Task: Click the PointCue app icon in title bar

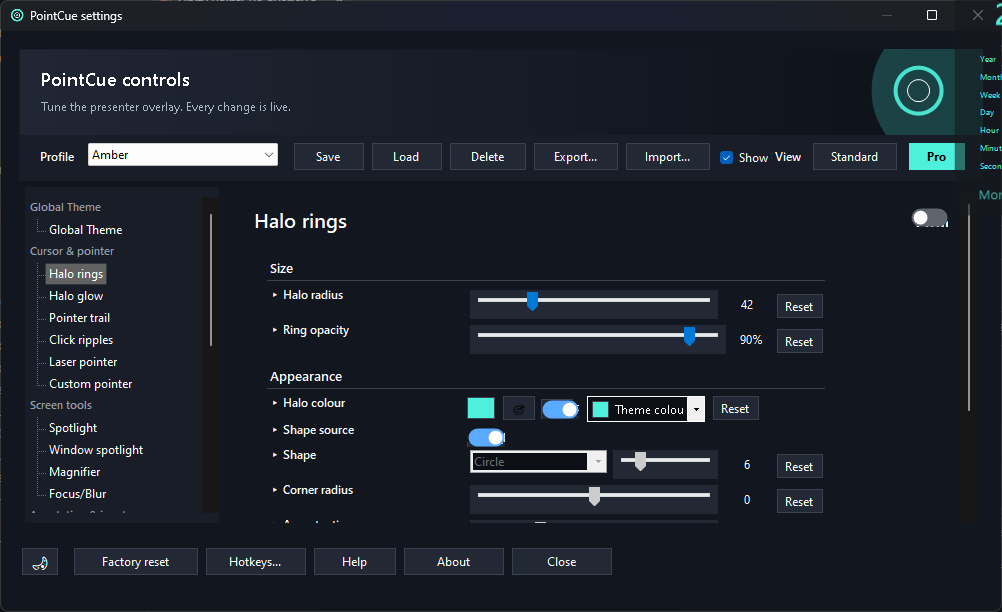Action: (x=17, y=15)
